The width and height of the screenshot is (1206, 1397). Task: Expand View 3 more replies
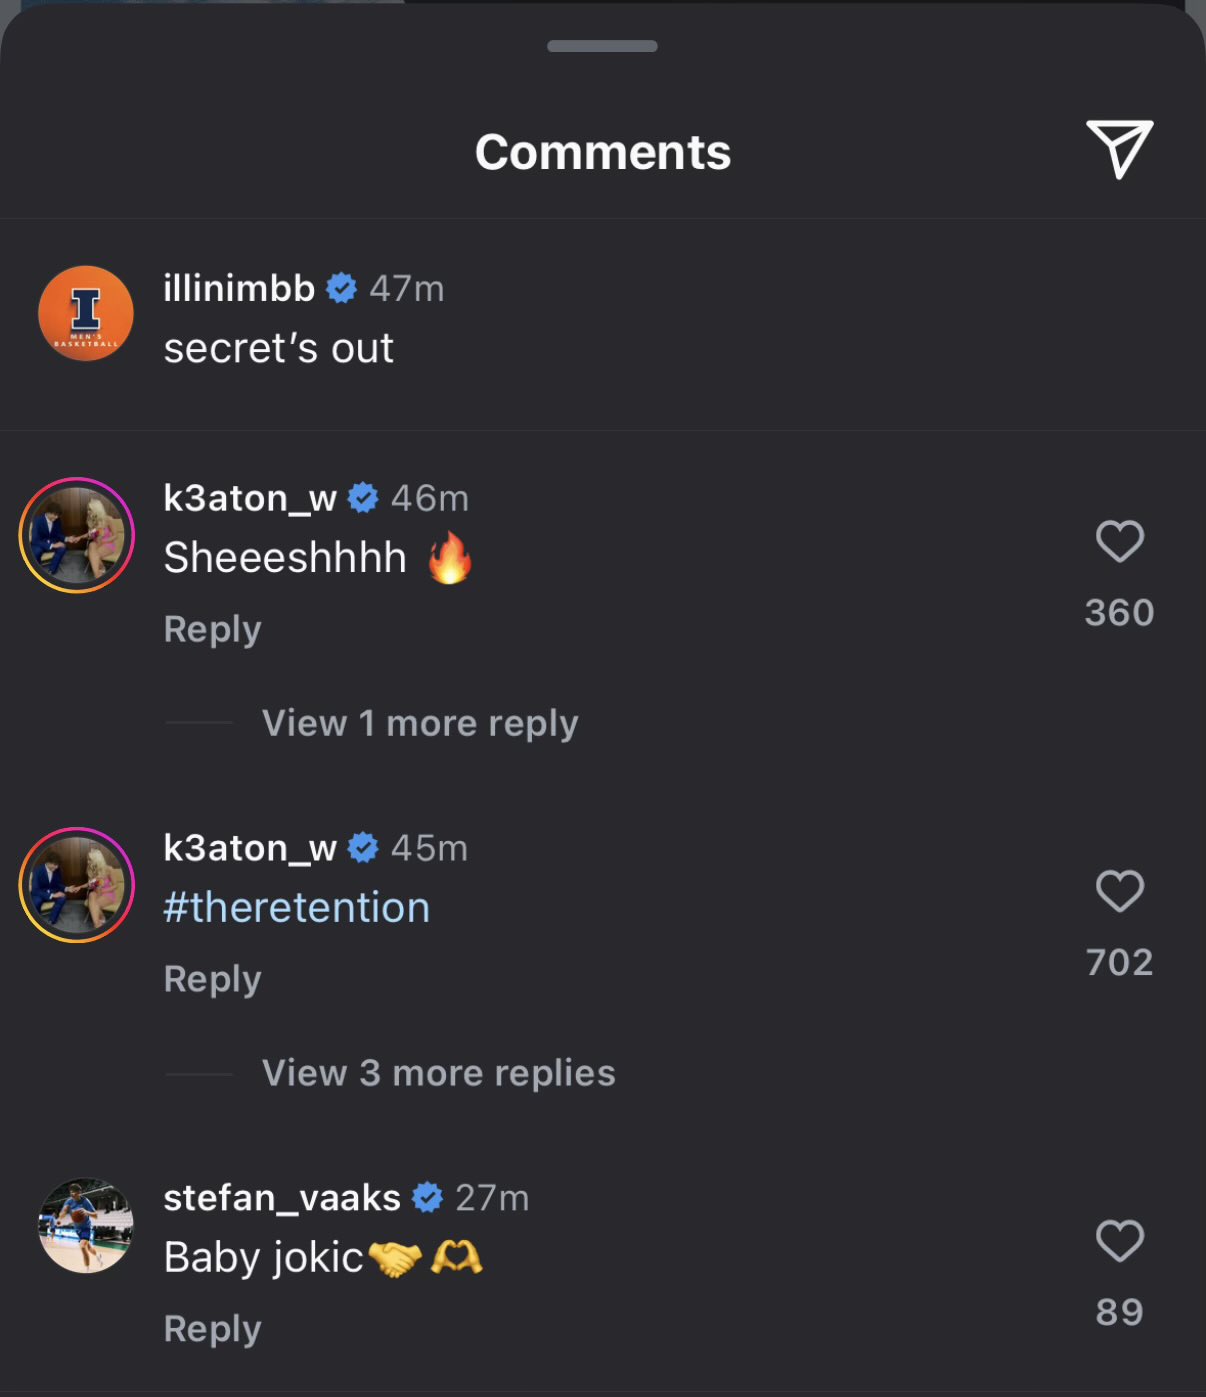(x=438, y=1073)
